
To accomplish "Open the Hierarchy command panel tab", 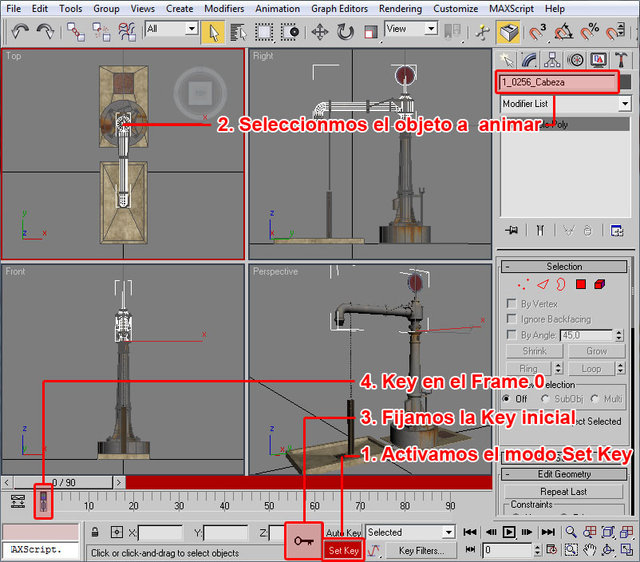I will 554,61.
